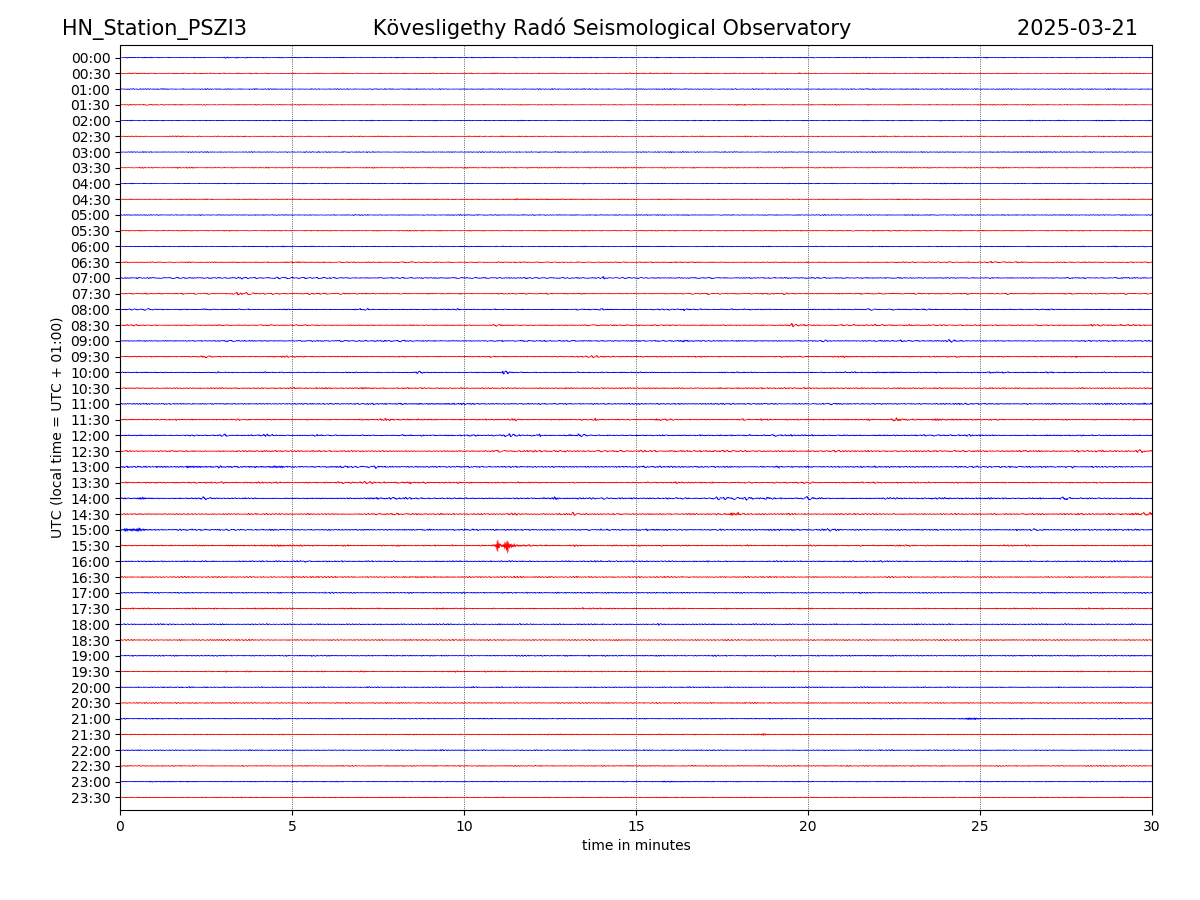The width and height of the screenshot is (1200, 900).
Task: Click the 08:30 time label
Action: pyautogui.click(x=90, y=326)
